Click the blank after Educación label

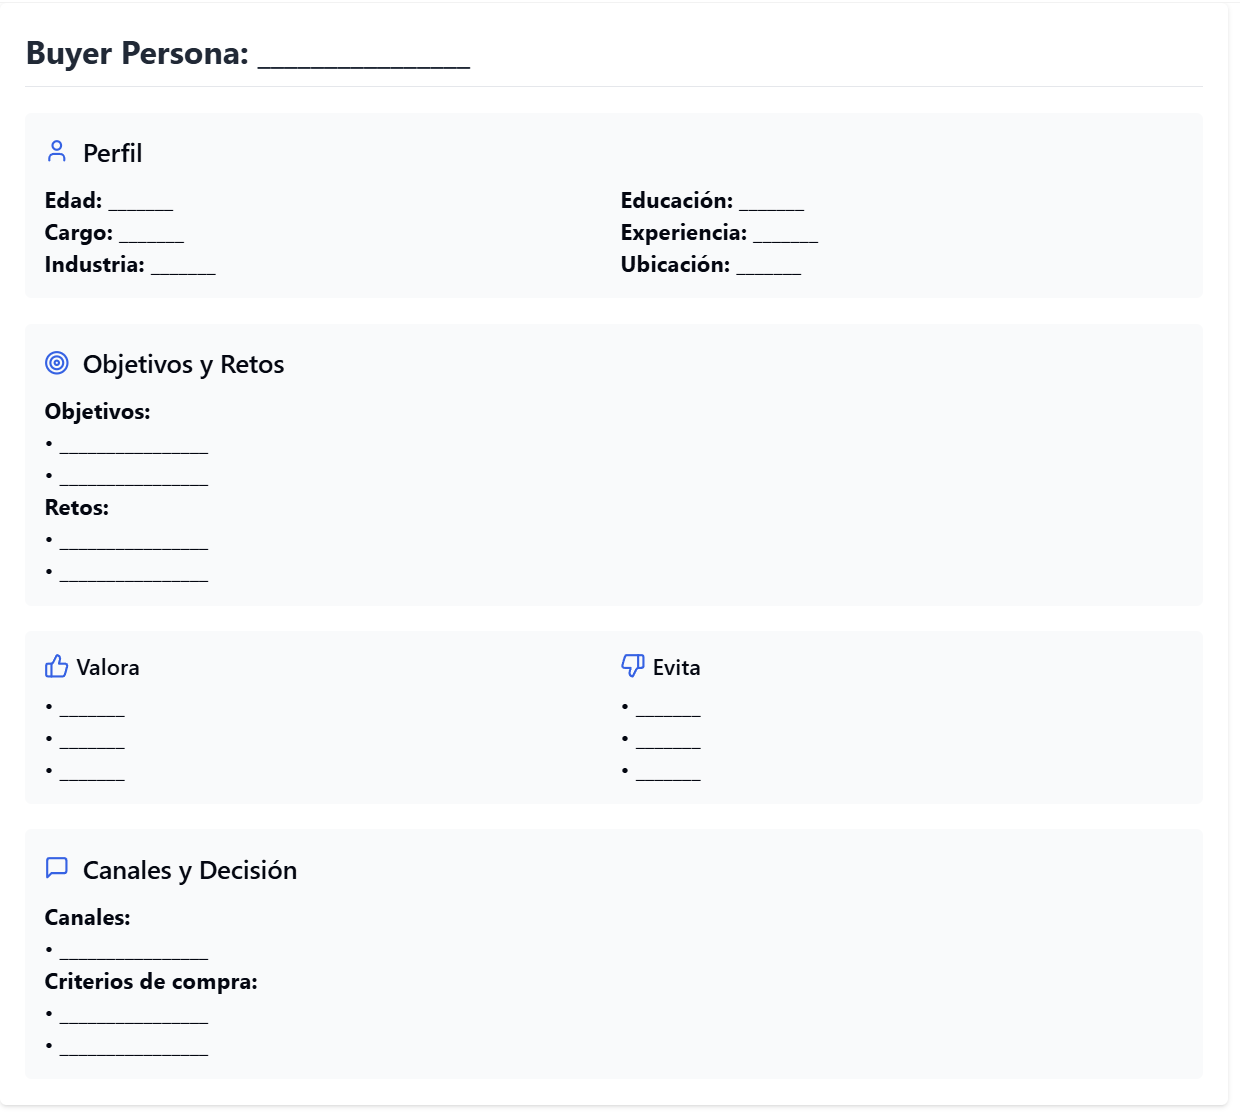771,202
